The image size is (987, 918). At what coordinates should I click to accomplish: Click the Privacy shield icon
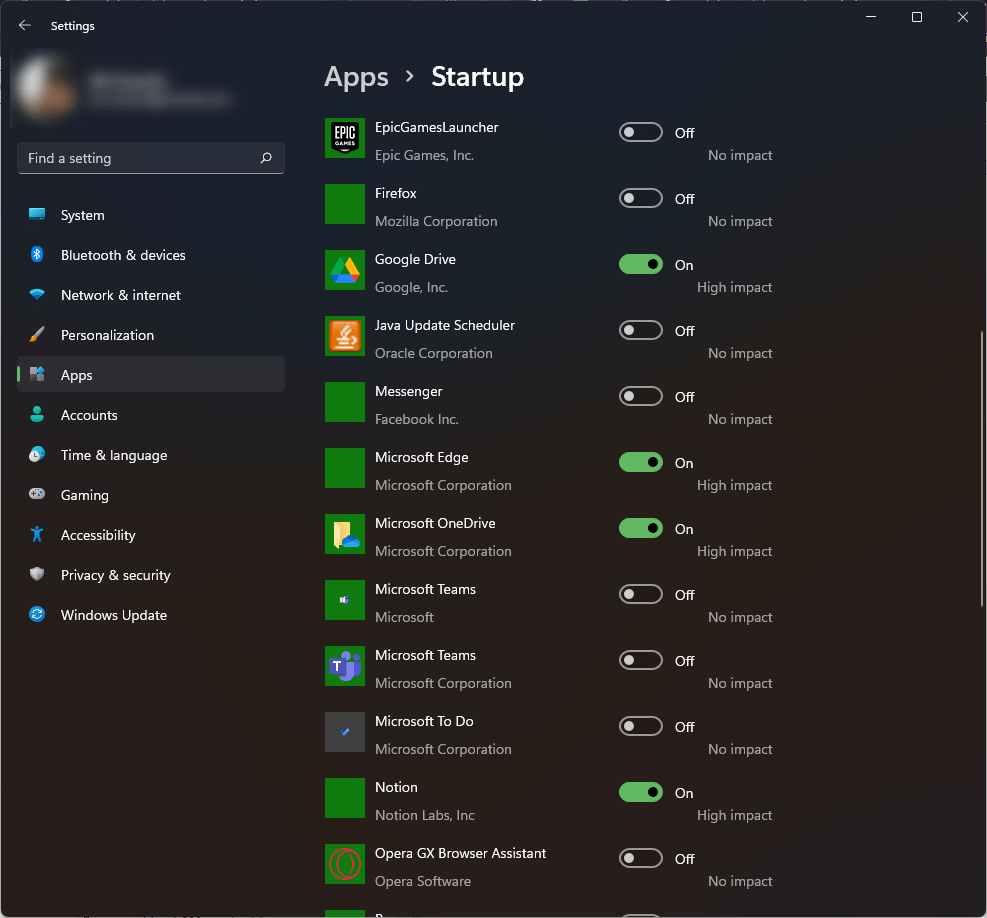(x=37, y=574)
